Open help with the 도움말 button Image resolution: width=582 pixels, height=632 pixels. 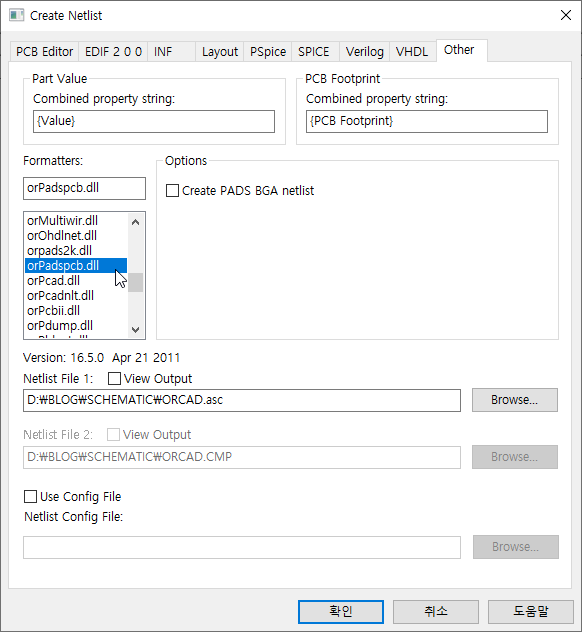(530, 611)
